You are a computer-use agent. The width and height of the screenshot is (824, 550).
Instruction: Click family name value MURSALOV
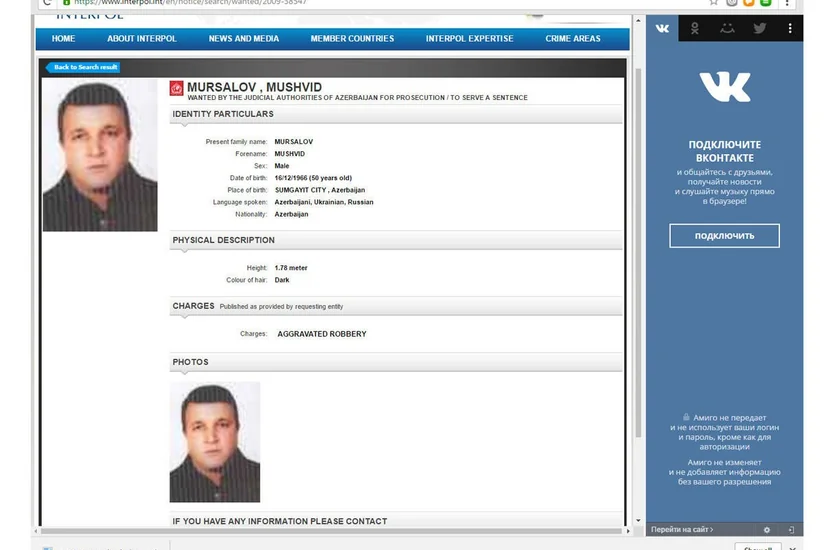point(294,142)
